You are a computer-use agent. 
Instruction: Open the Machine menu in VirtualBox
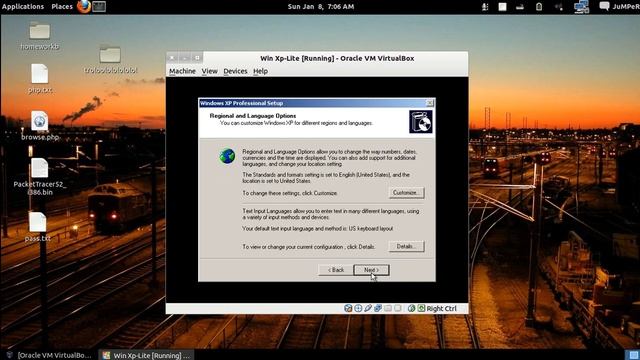pos(182,71)
